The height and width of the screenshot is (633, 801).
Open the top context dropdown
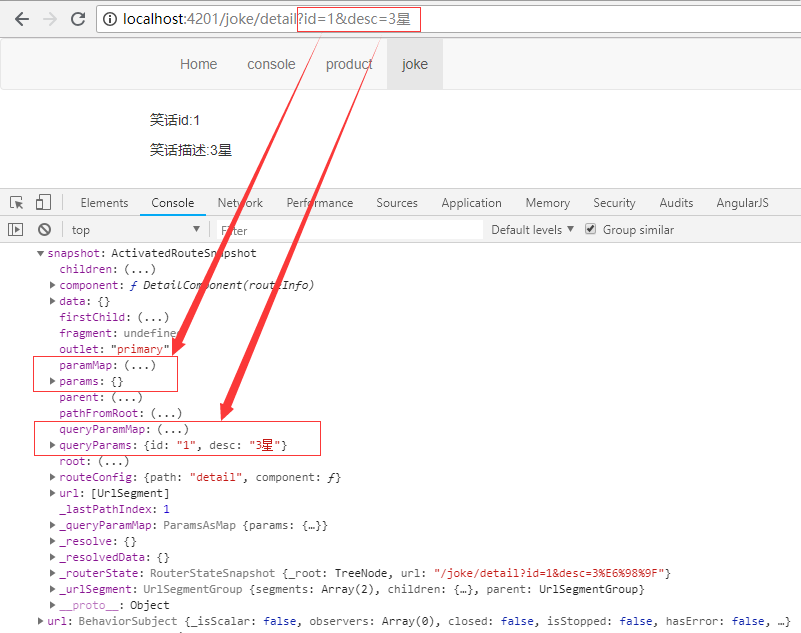pyautogui.click(x=135, y=230)
